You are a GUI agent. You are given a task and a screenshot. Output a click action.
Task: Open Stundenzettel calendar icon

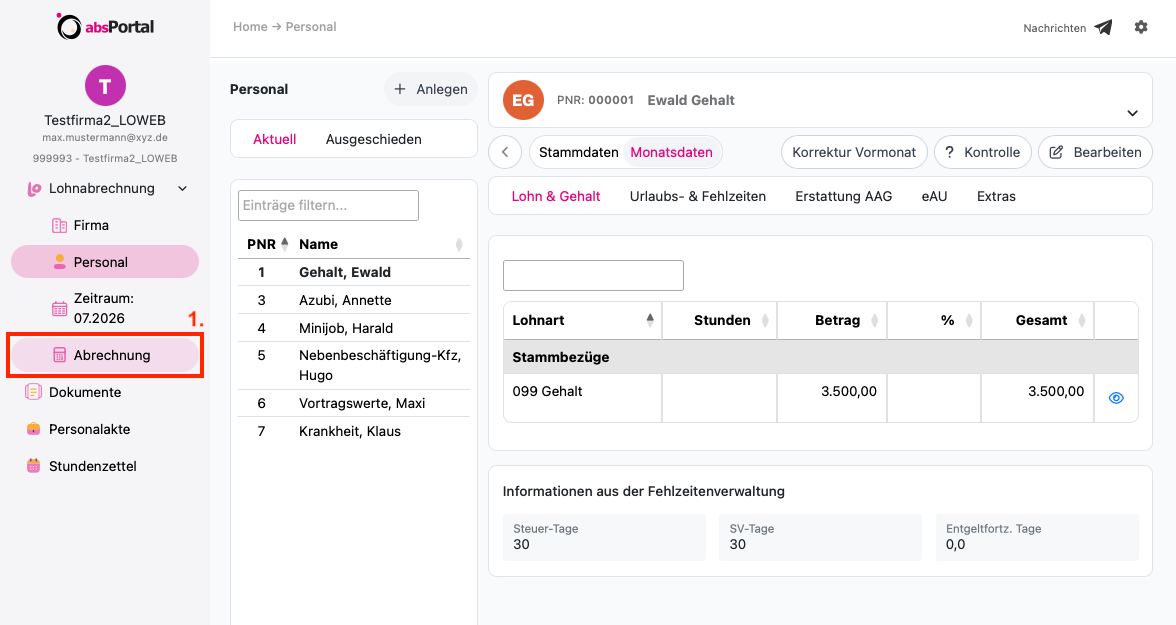tap(33, 466)
